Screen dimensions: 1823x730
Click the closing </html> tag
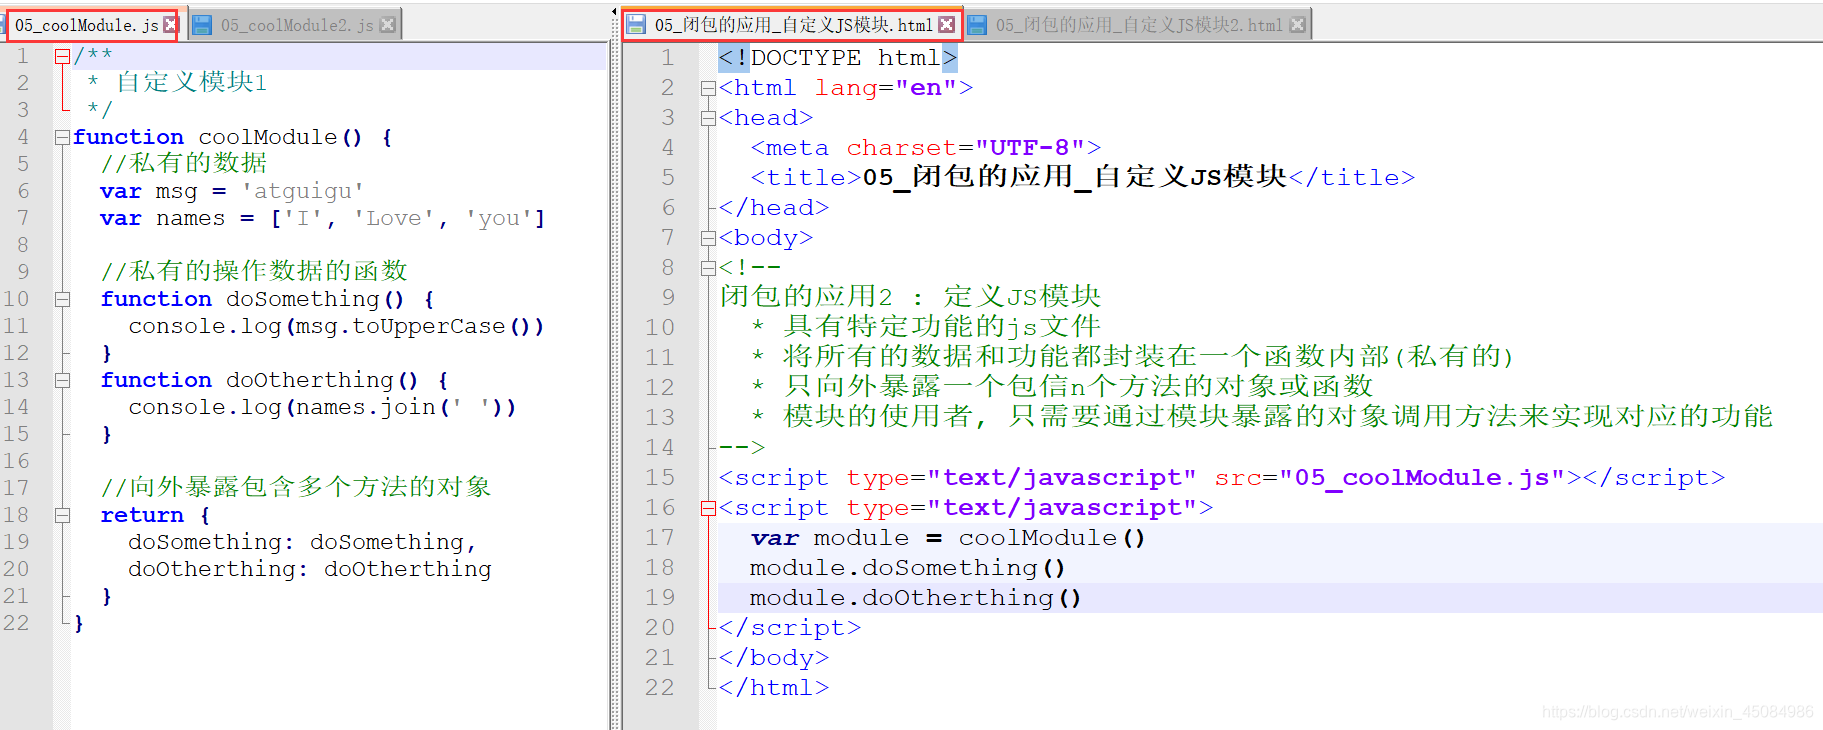(x=775, y=688)
